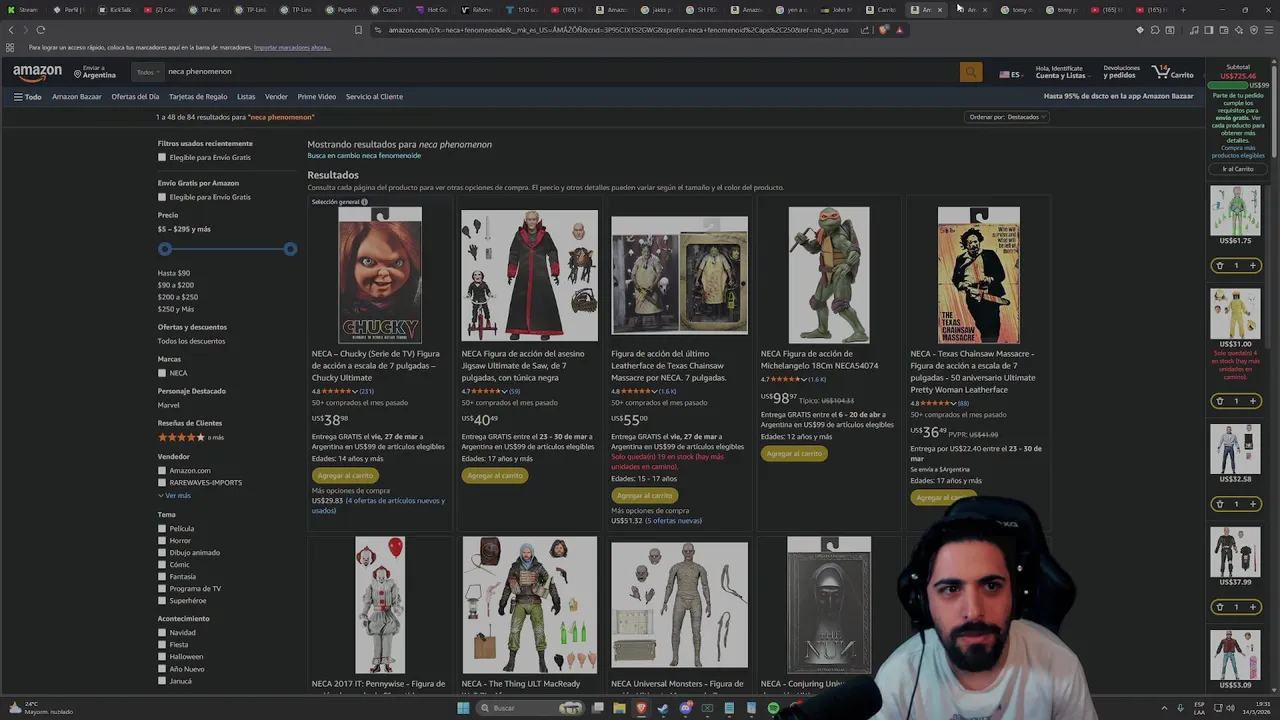Click the Enviar a Argentina location icon
Image resolution: width=1280 pixels, height=720 pixels.
pyautogui.click(x=78, y=72)
